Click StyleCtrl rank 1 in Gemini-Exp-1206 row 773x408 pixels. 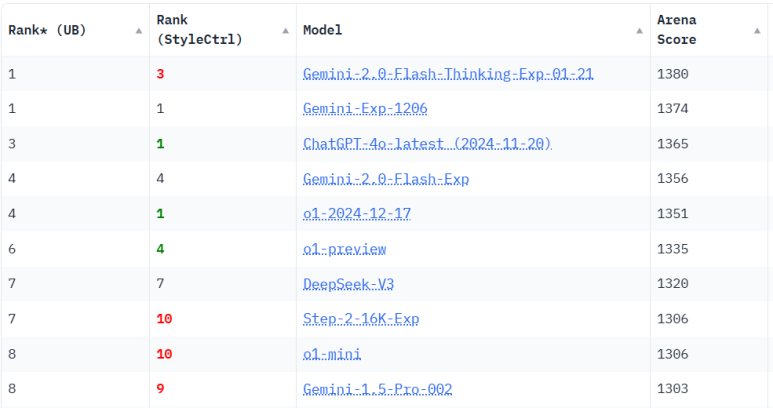[160, 108]
